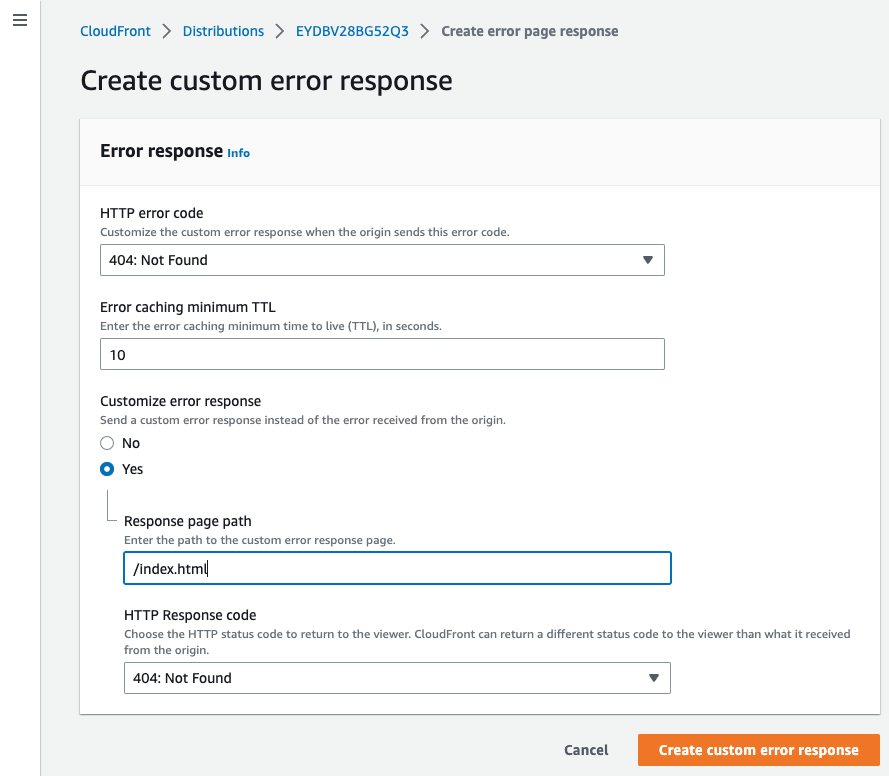Open the hamburger navigation menu
The width and height of the screenshot is (889, 776).
click(20, 20)
